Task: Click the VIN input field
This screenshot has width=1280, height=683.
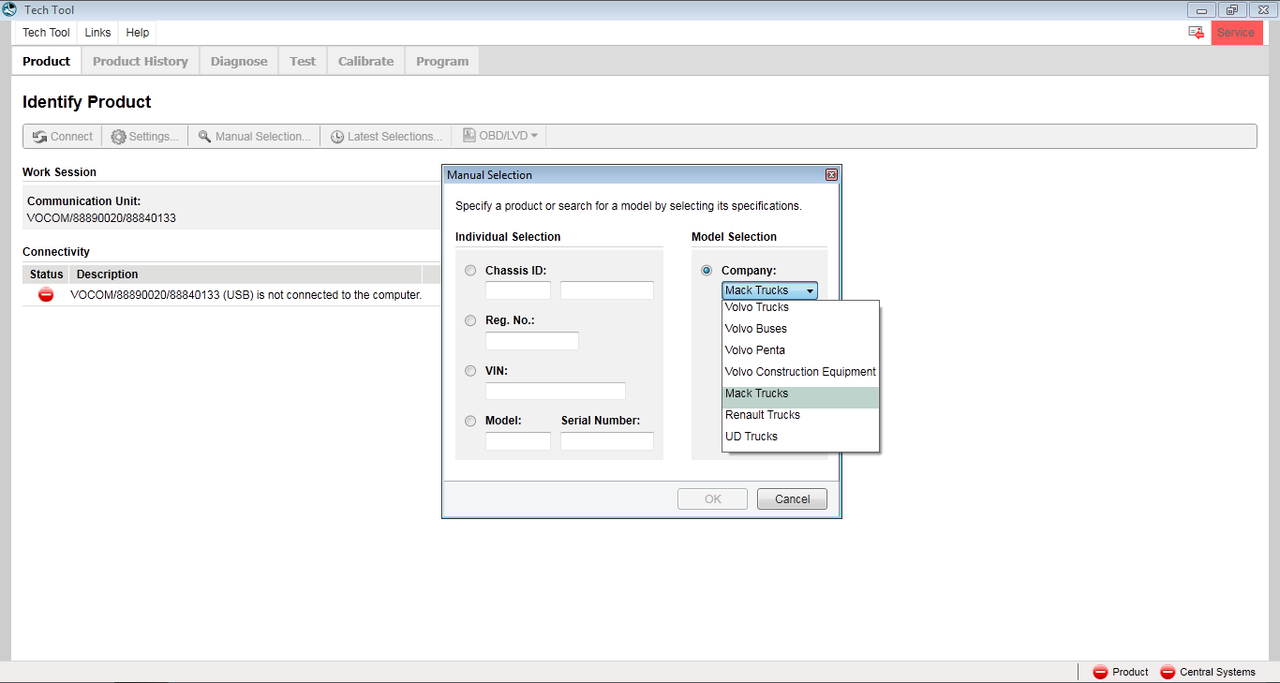Action: pyautogui.click(x=555, y=390)
